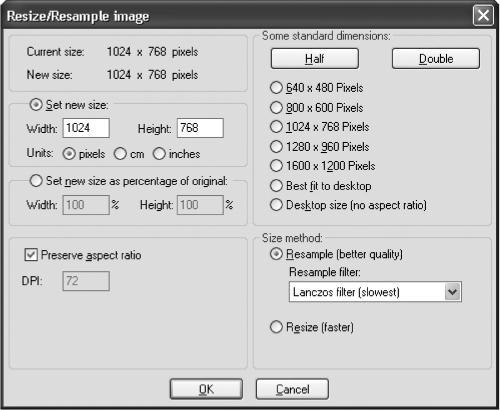
Task: Open the Resample filter dropdown arrow
Action: 452,292
